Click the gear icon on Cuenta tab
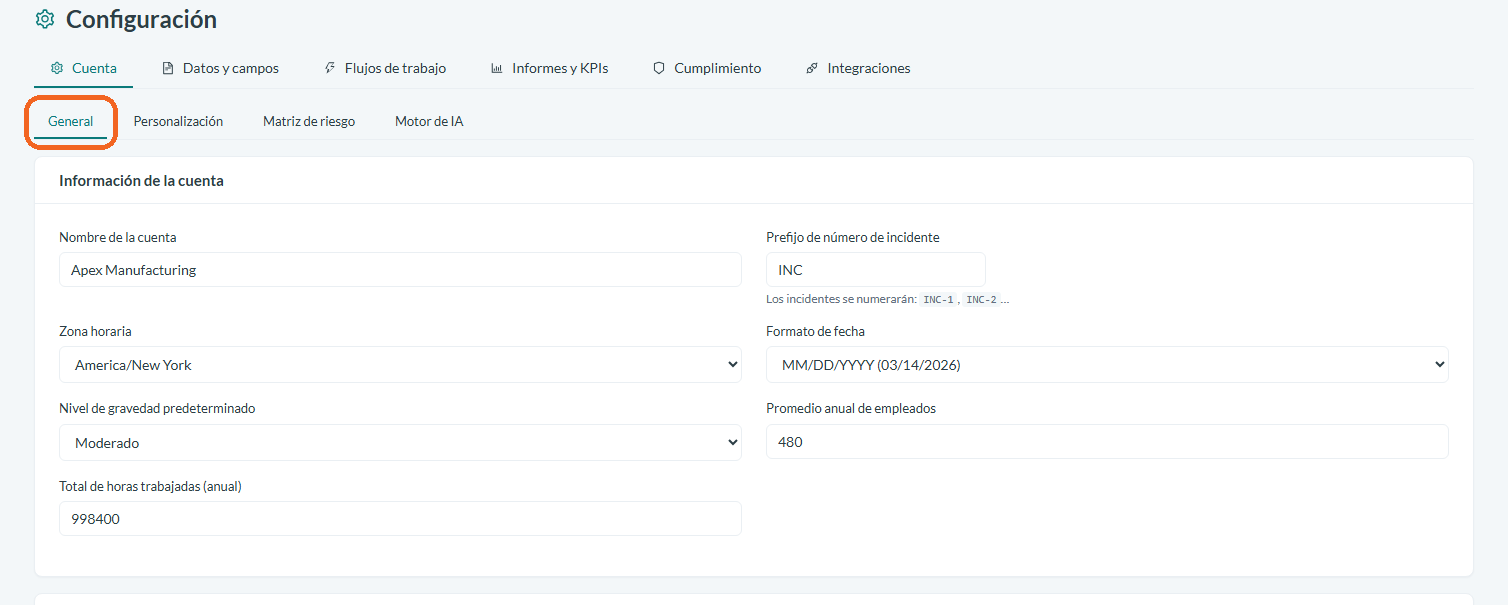This screenshot has height=605, width=1508. coord(57,68)
